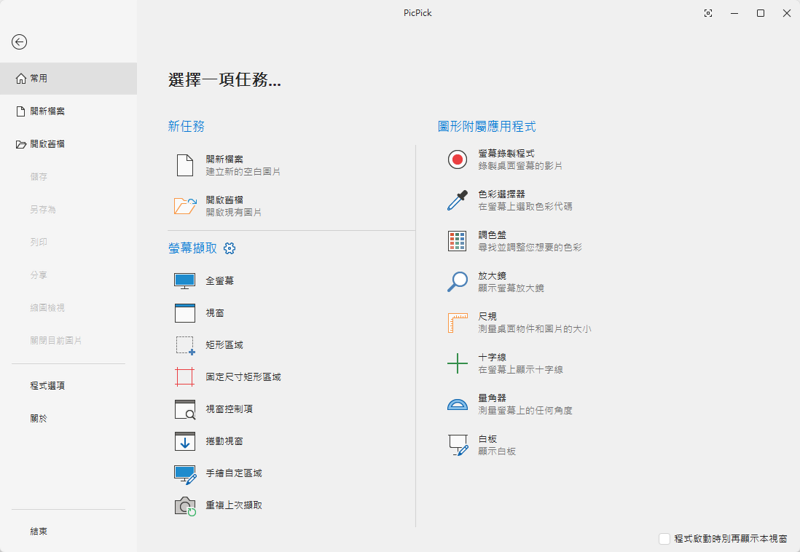Enable 'do not show this window' checkbox
Viewport: 800px width, 552px height.
pyautogui.click(x=664, y=539)
